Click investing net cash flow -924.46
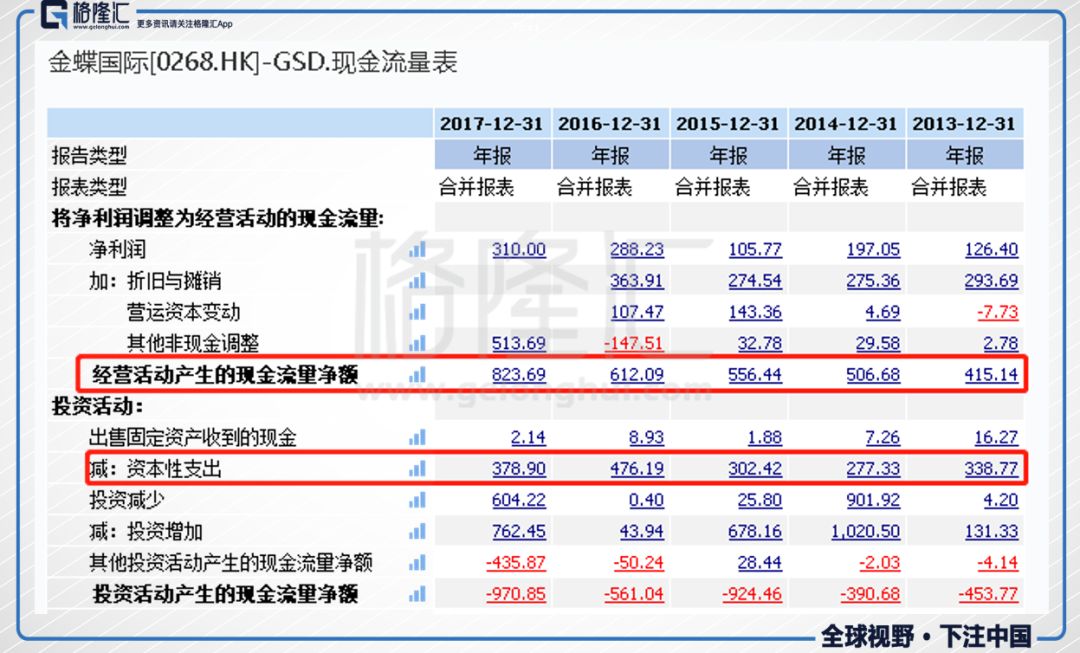The height and width of the screenshot is (653, 1080). tap(752, 594)
